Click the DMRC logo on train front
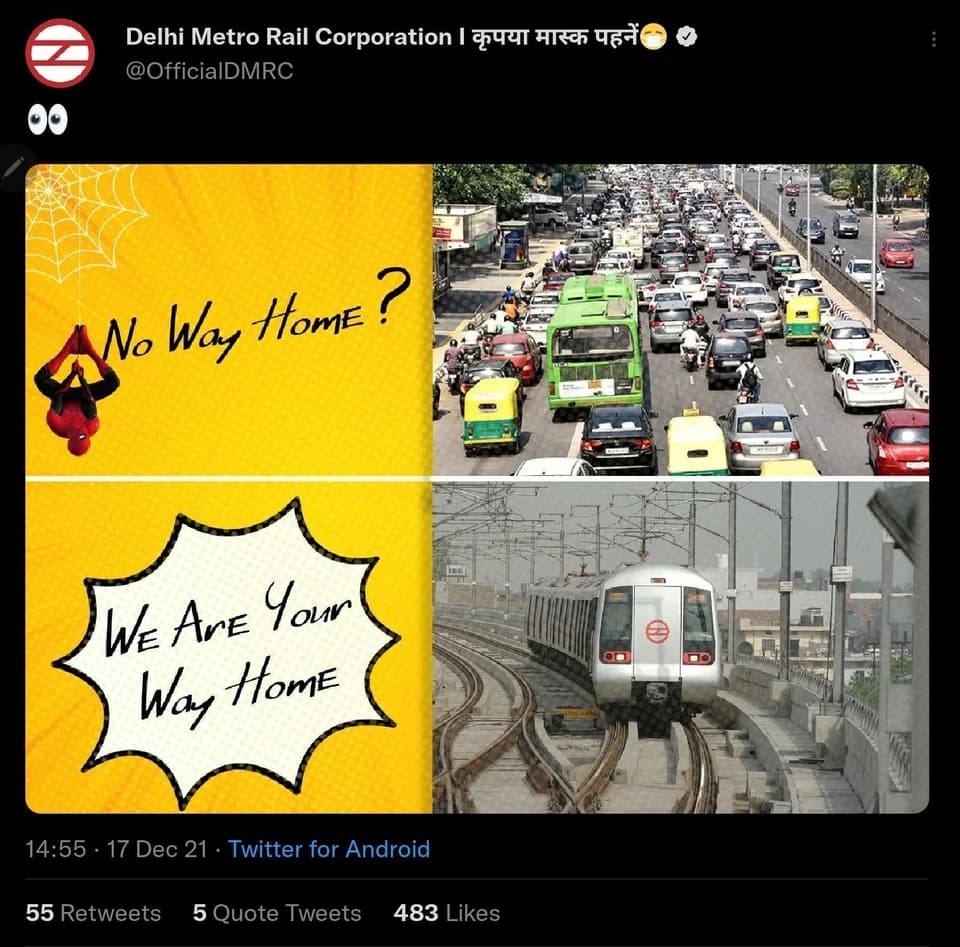Image resolution: width=960 pixels, height=947 pixels. (x=656, y=632)
